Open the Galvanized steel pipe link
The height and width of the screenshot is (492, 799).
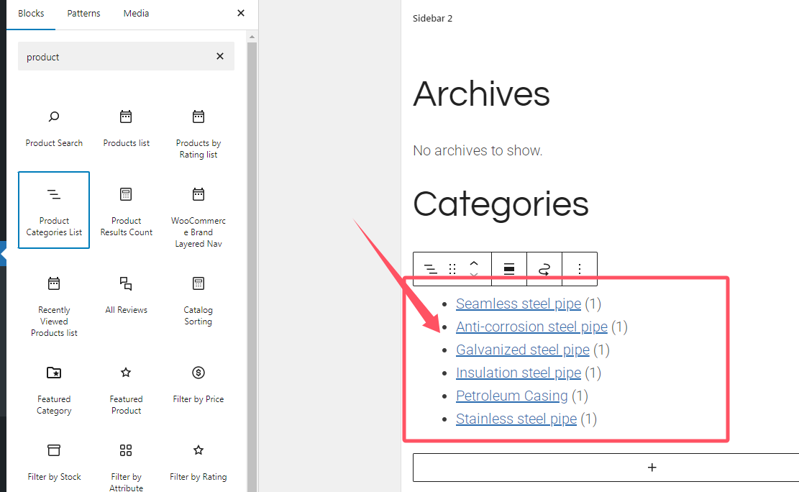pyautogui.click(x=522, y=350)
